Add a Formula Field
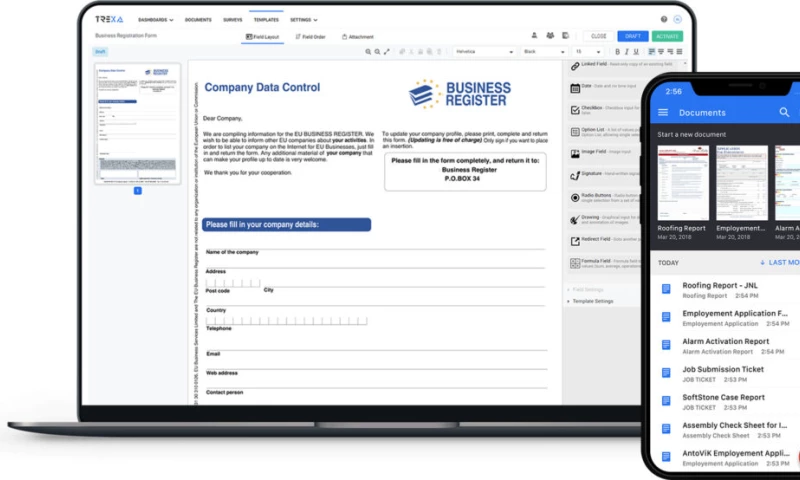The height and width of the screenshot is (480, 800). click(x=604, y=263)
